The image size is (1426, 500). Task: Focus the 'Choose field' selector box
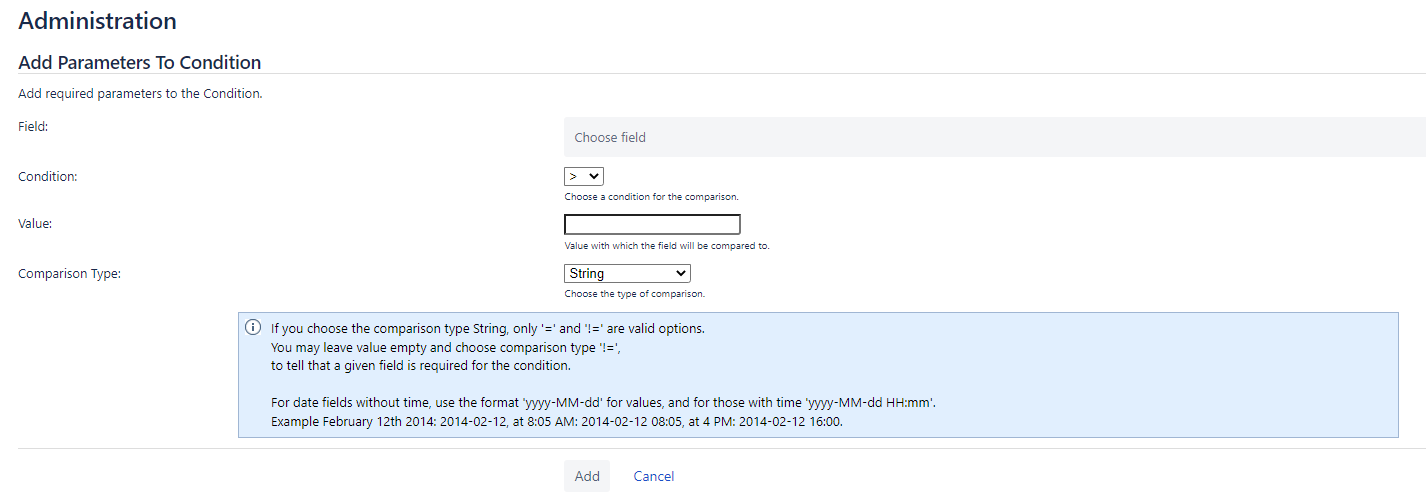coord(995,137)
